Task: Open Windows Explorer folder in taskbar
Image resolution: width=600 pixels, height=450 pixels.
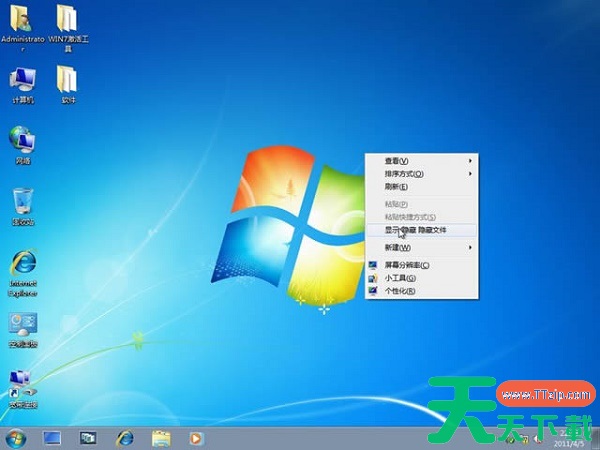Action: (160, 438)
